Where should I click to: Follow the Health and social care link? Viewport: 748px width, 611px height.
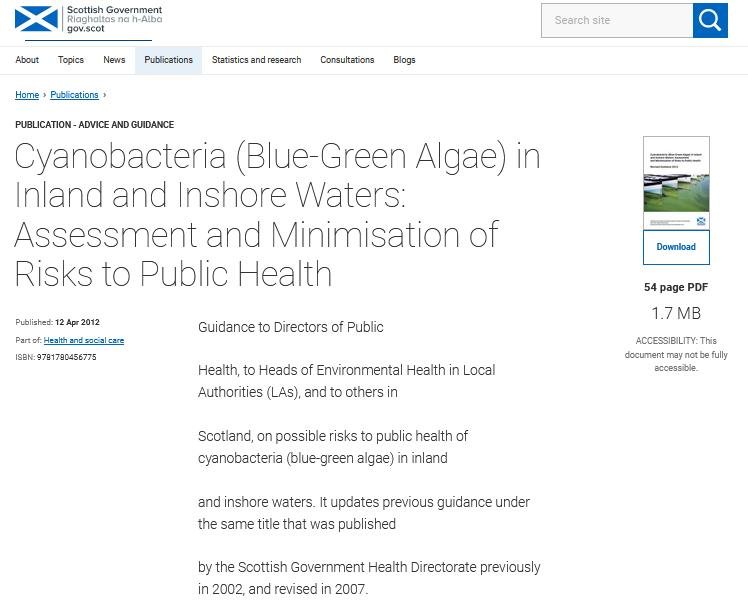point(84,340)
